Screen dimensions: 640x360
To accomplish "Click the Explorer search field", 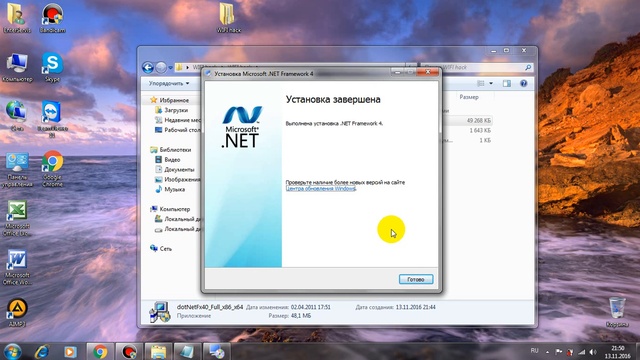I will [477, 67].
